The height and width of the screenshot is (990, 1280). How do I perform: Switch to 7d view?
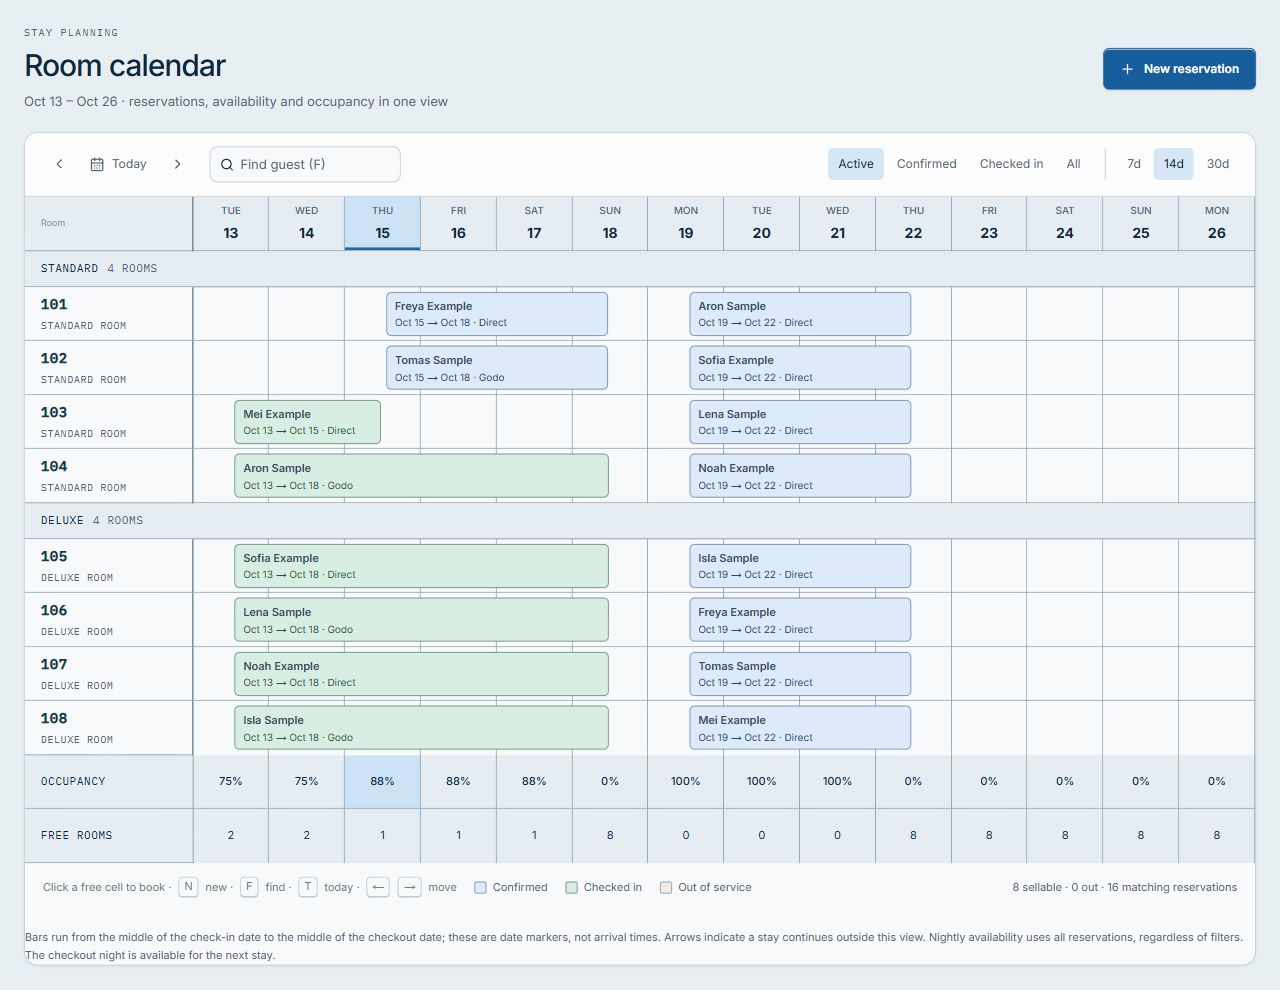coord(1134,164)
